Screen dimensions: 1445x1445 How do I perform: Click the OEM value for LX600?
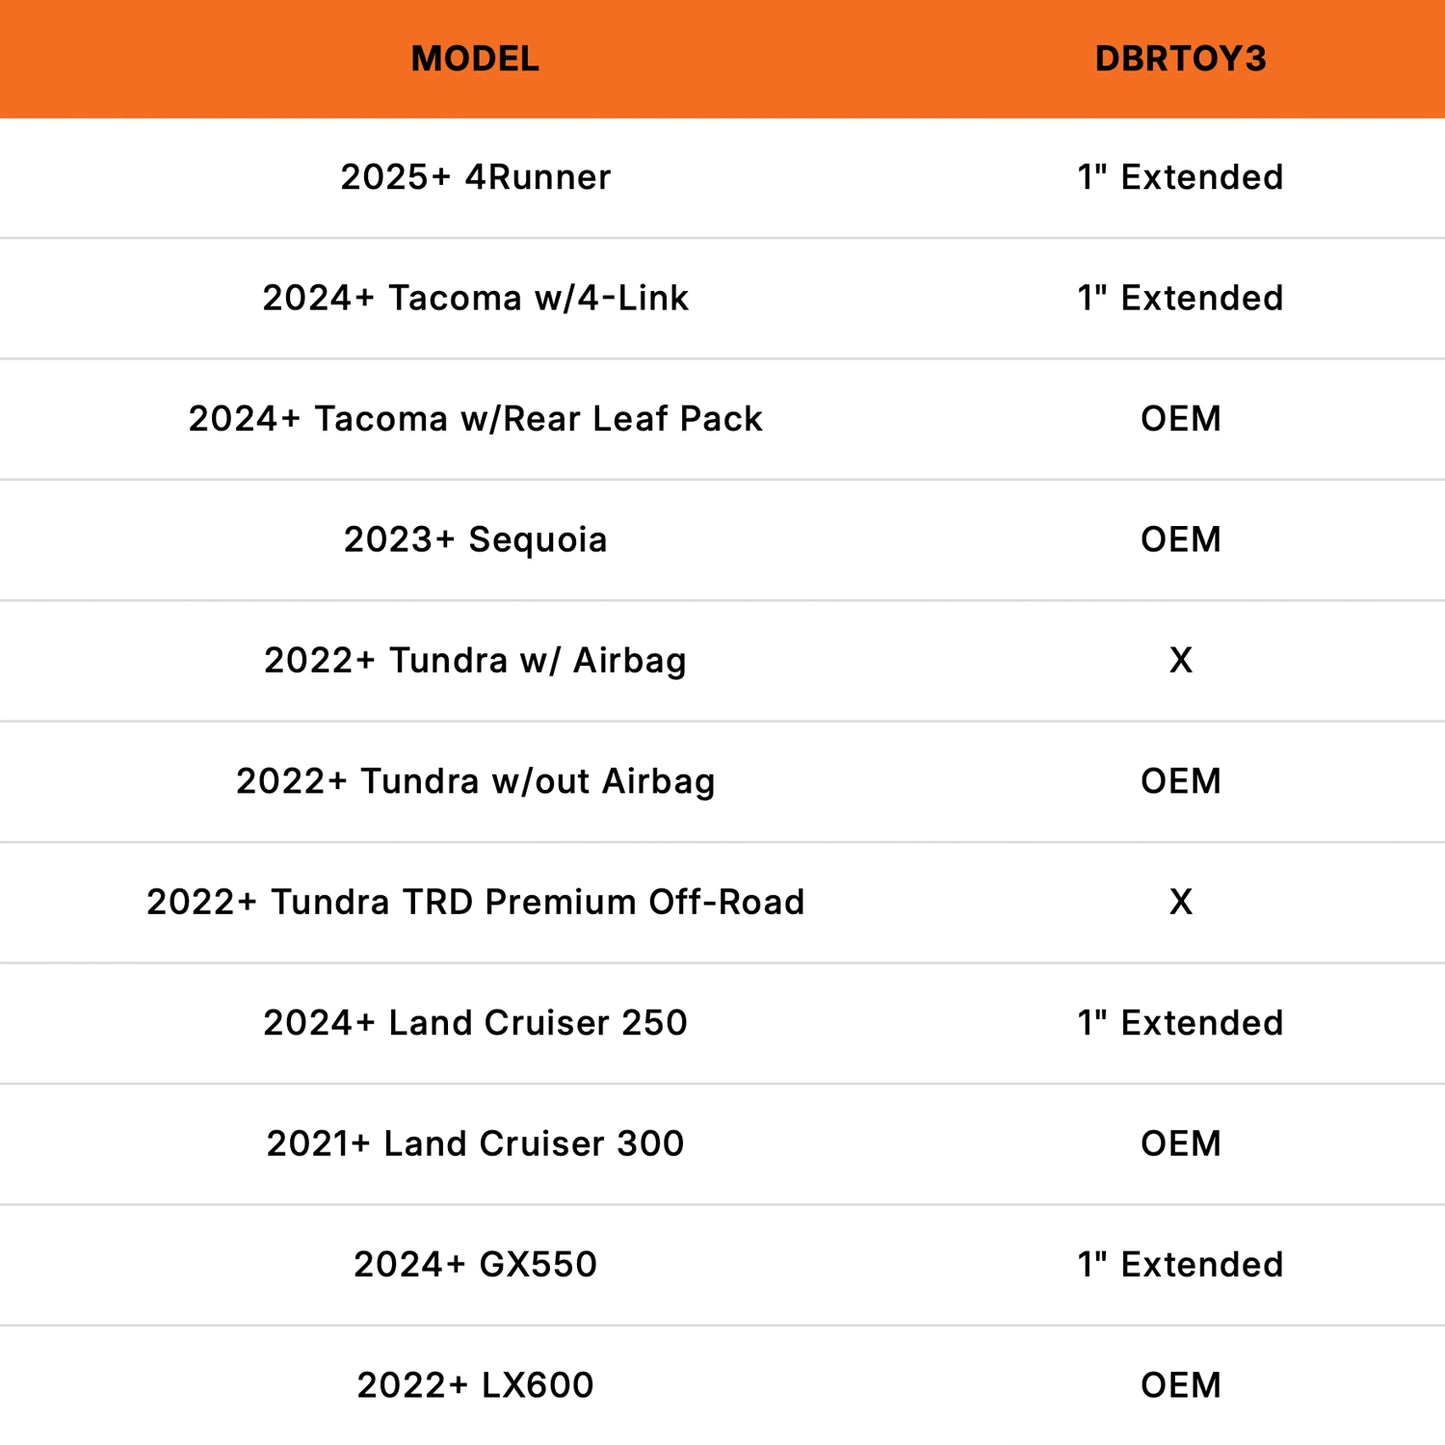click(1180, 1386)
